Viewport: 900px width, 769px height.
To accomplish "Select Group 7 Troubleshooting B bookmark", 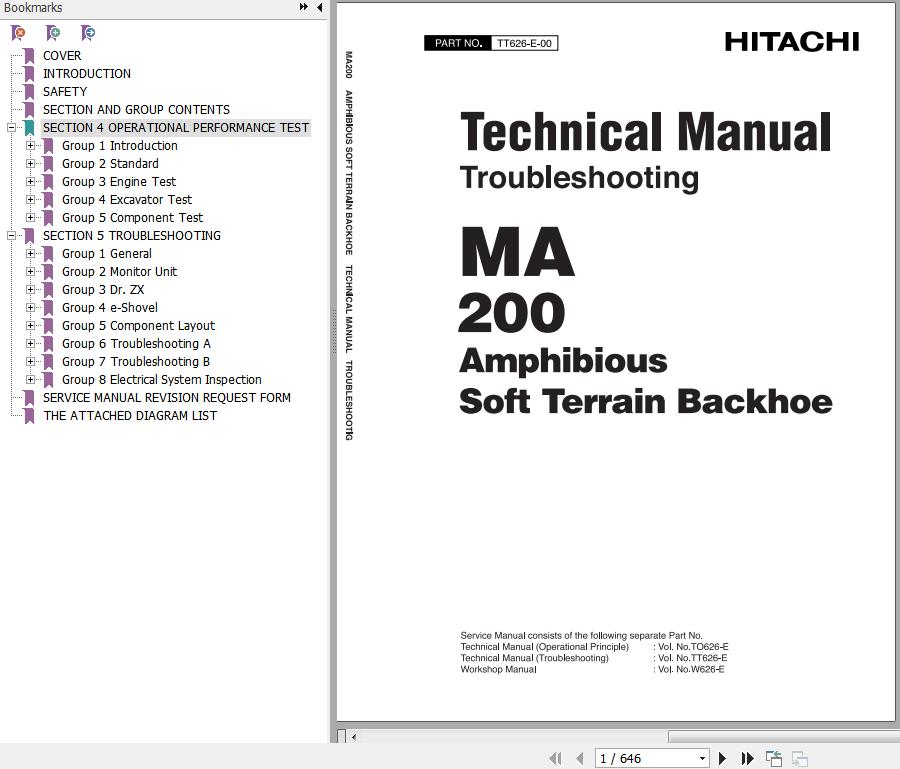I will point(135,362).
